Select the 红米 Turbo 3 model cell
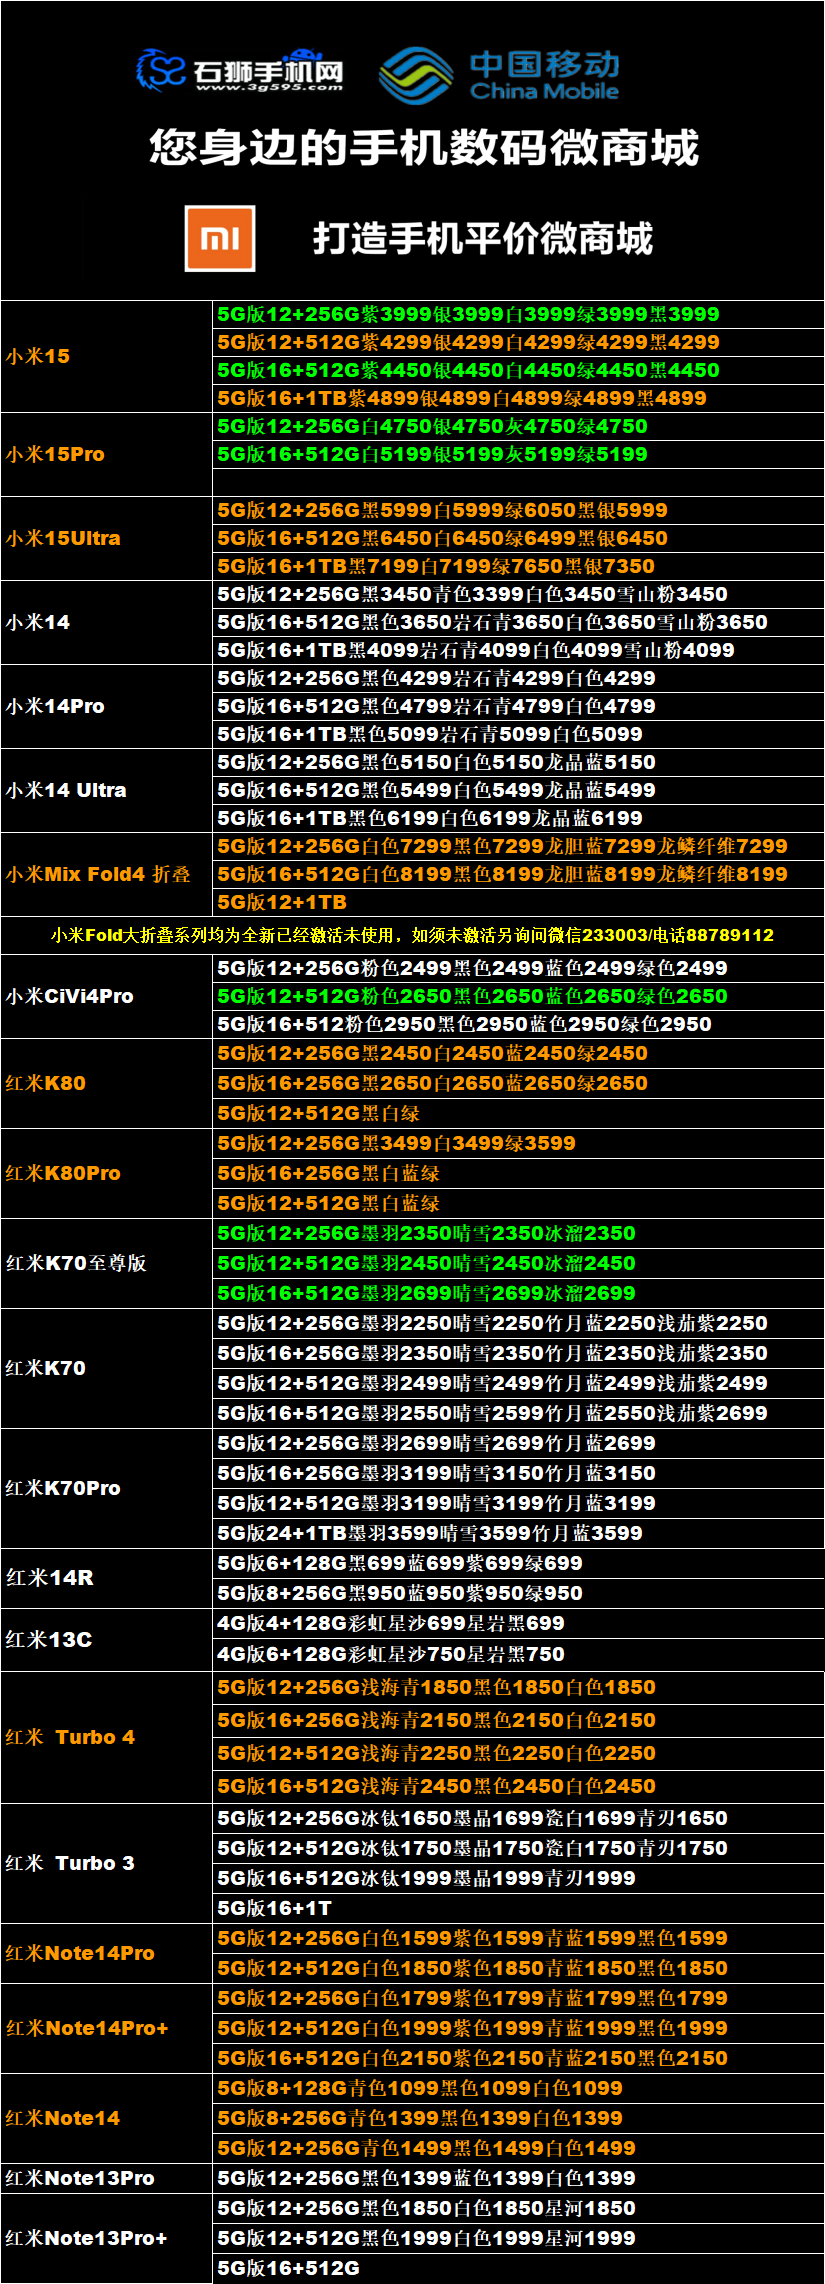 click(x=107, y=1863)
